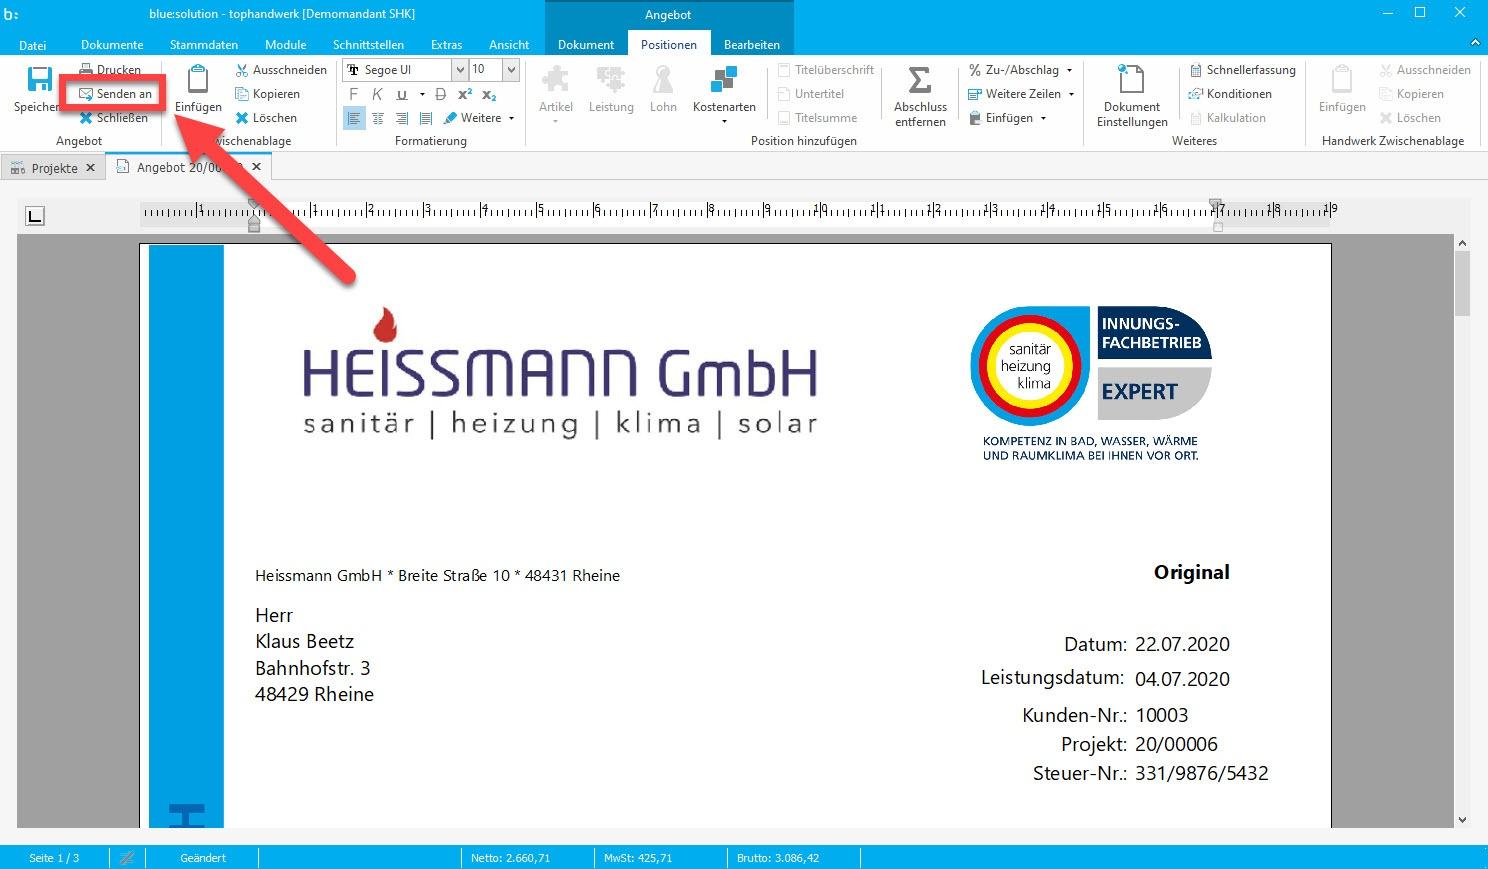
Task: Cut into Handwerk Zwischenablage
Action: click(x=1425, y=70)
